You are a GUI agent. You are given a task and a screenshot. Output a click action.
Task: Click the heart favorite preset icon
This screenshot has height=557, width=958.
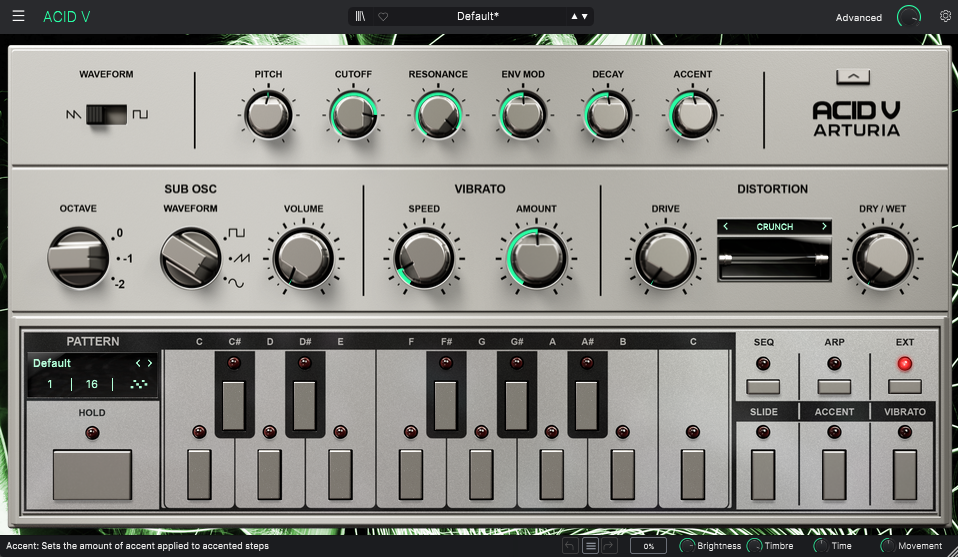click(x=383, y=16)
